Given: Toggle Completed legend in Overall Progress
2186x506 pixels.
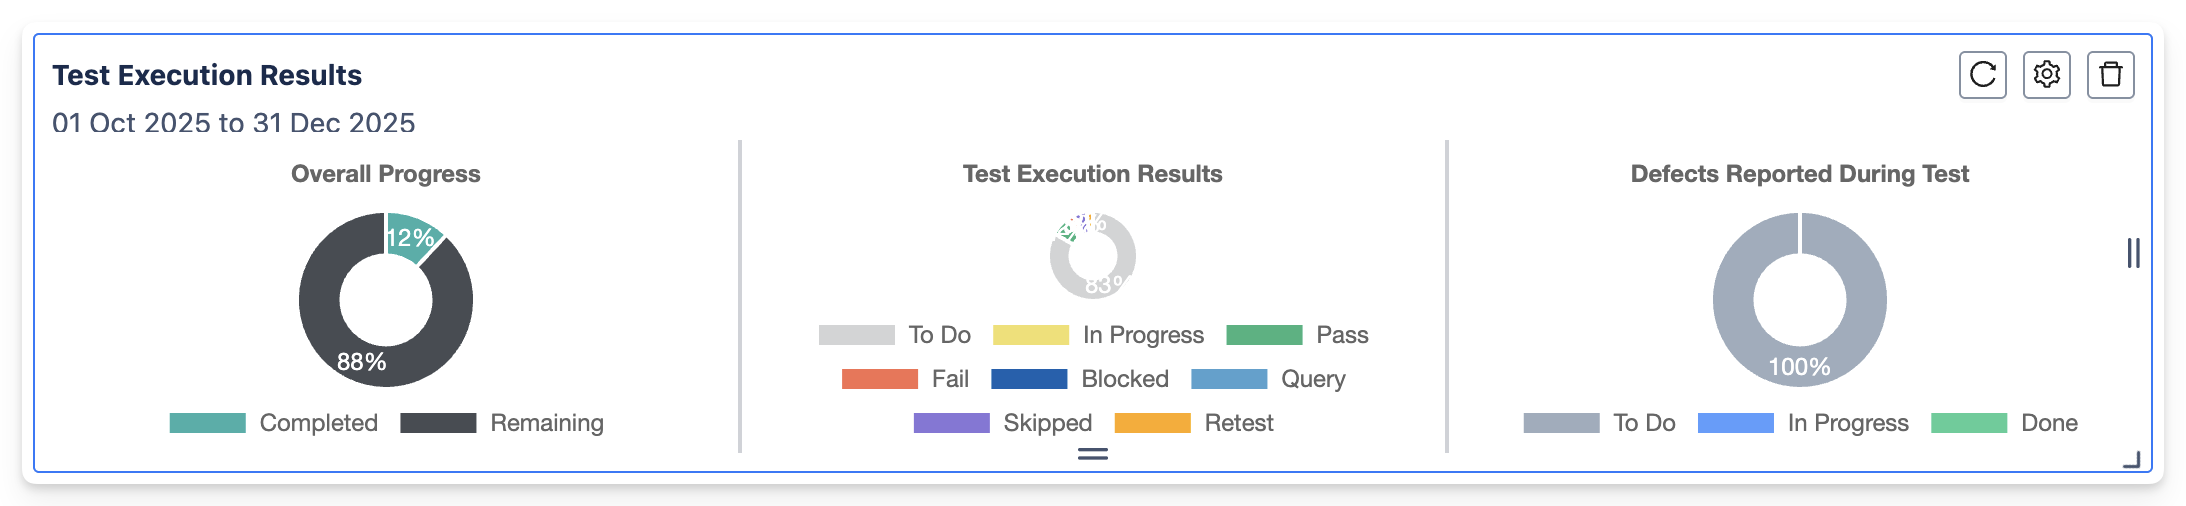Looking at the screenshot, I should coord(274,423).
